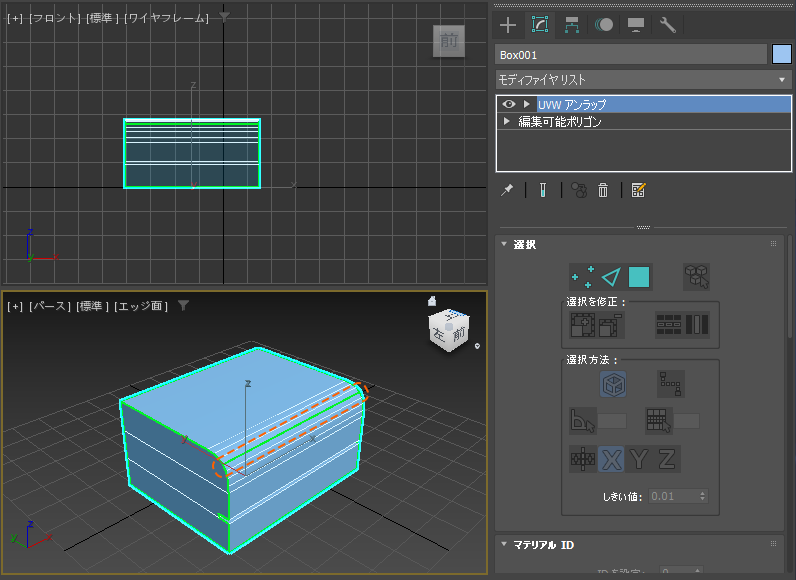Toggle Mirror Selection symmetry icon
The height and width of the screenshot is (580, 796).
(583, 459)
